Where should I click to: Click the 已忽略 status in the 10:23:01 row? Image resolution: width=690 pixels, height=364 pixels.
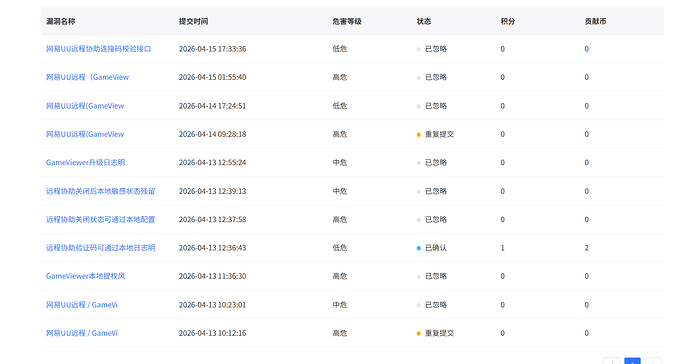tap(436, 305)
